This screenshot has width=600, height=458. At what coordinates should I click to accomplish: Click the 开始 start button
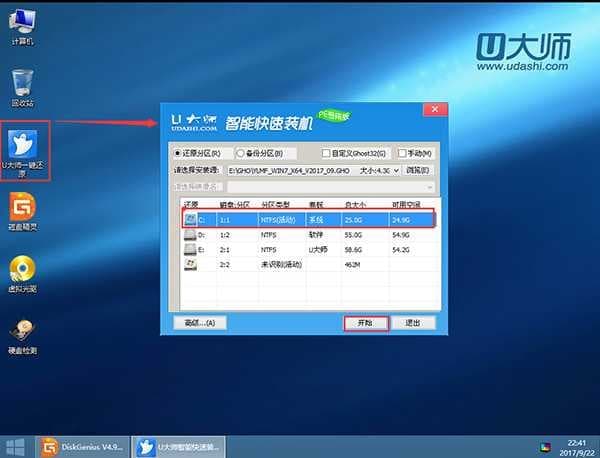click(x=366, y=323)
